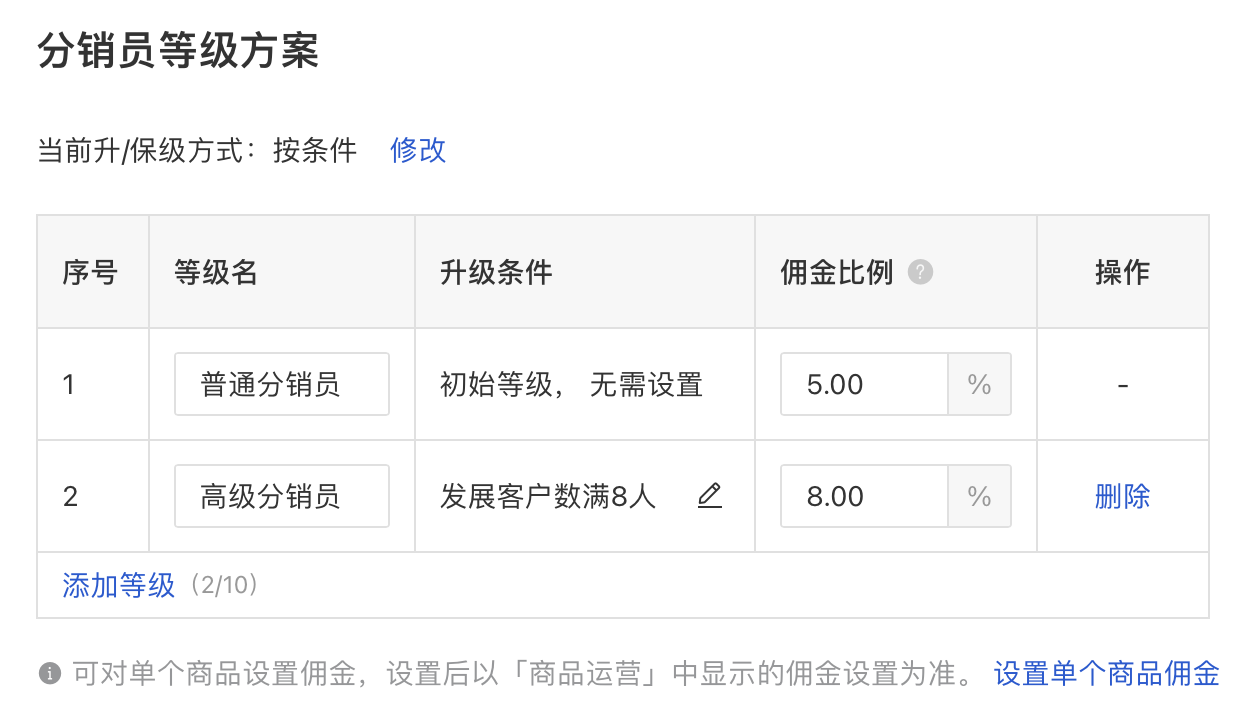Focus the 普通分销员 level name field

click(x=281, y=384)
